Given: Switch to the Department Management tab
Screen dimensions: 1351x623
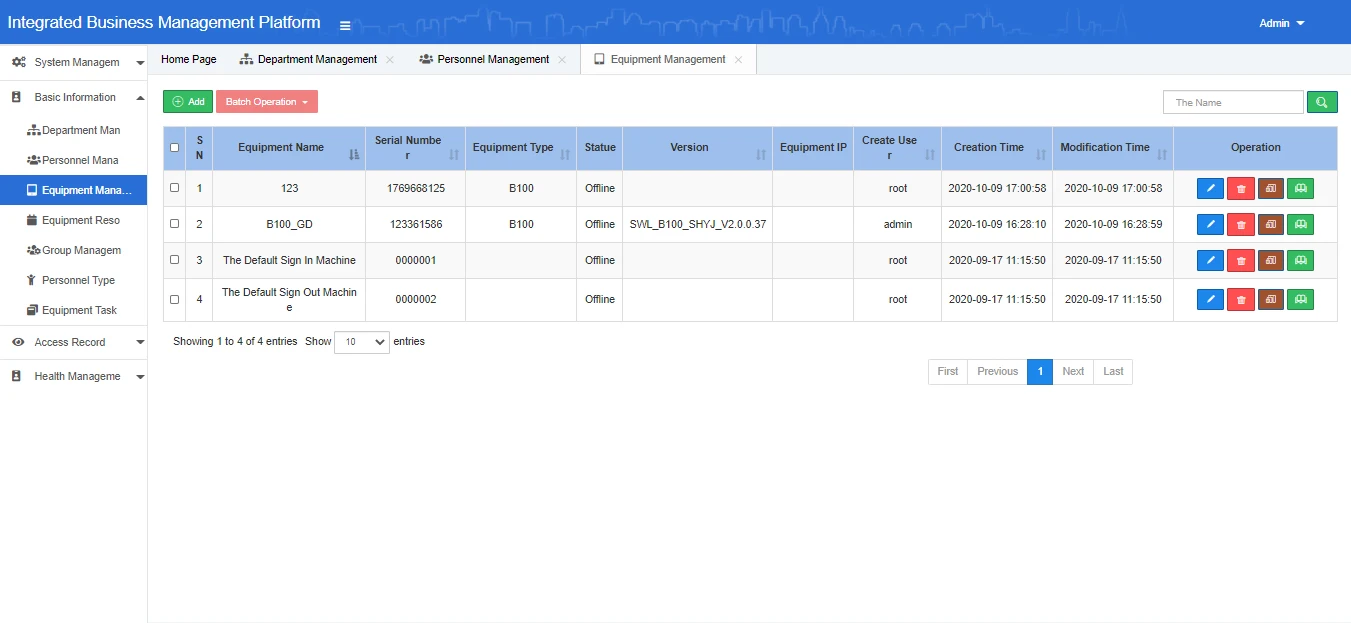Looking at the screenshot, I should point(316,60).
